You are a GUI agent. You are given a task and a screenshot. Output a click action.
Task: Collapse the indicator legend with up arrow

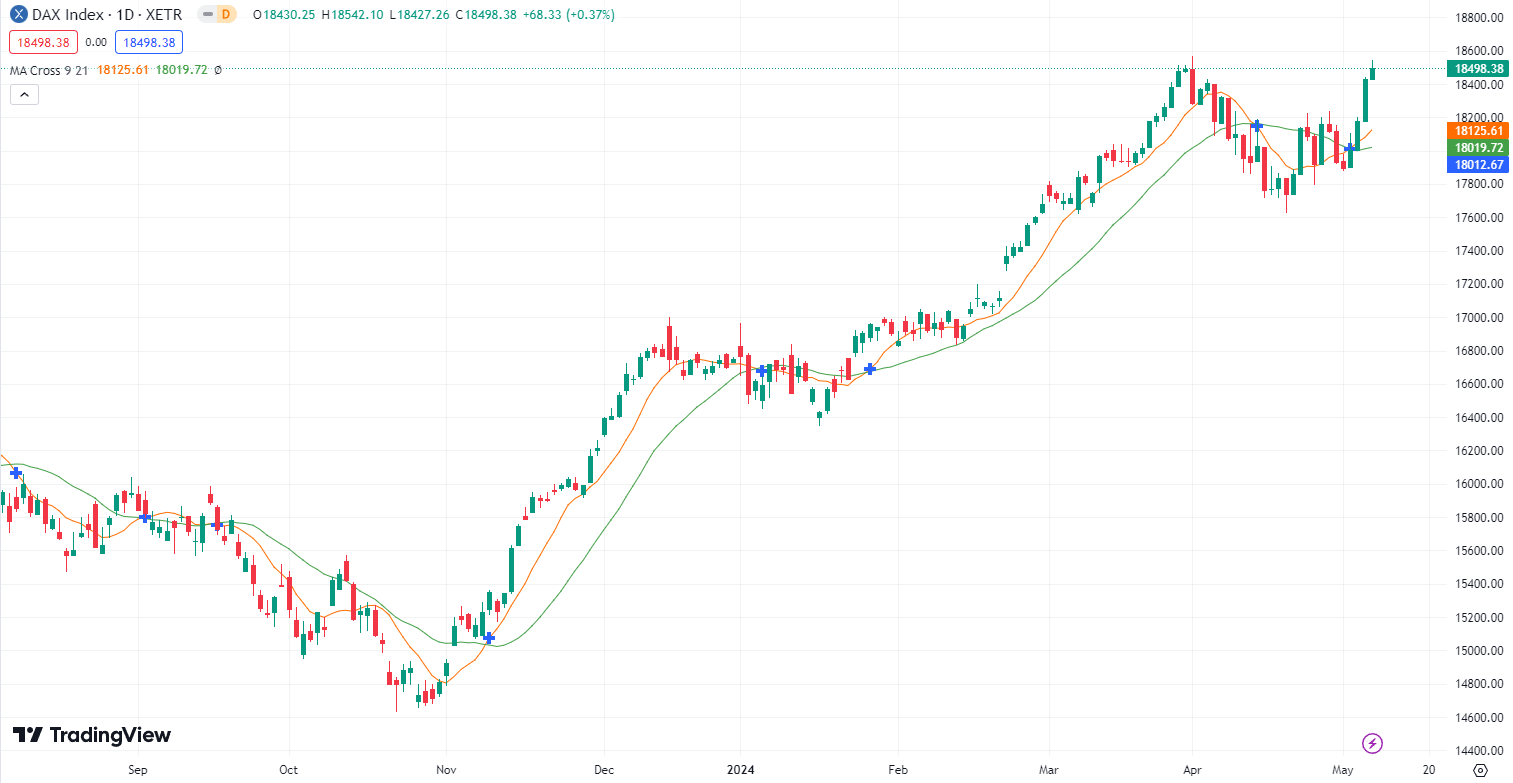pyautogui.click(x=24, y=95)
